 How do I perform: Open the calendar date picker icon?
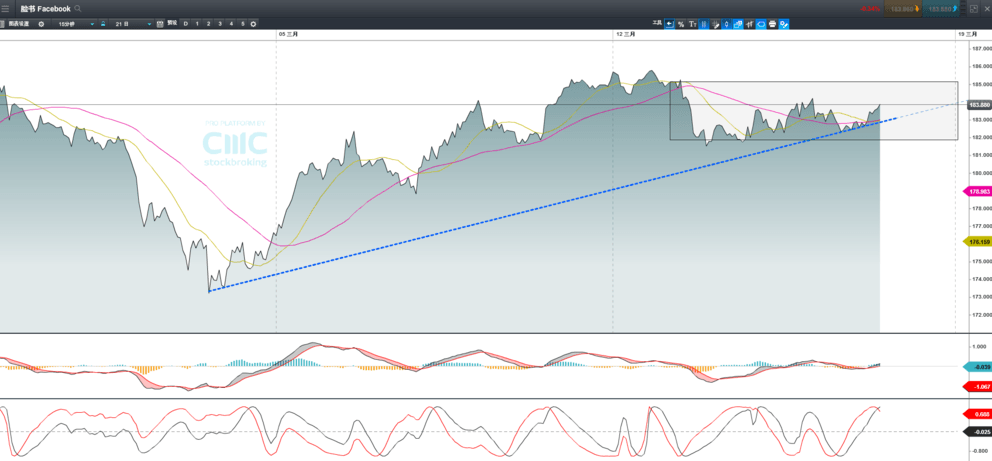pos(159,24)
